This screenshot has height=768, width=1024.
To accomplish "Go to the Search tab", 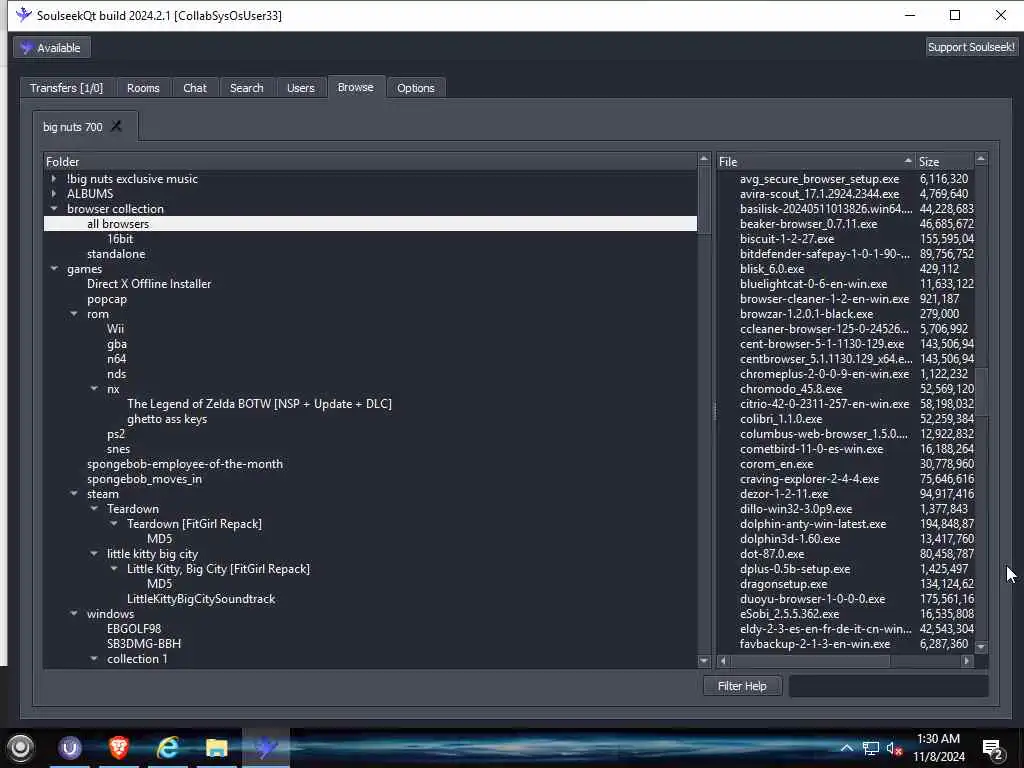I will (x=246, y=88).
